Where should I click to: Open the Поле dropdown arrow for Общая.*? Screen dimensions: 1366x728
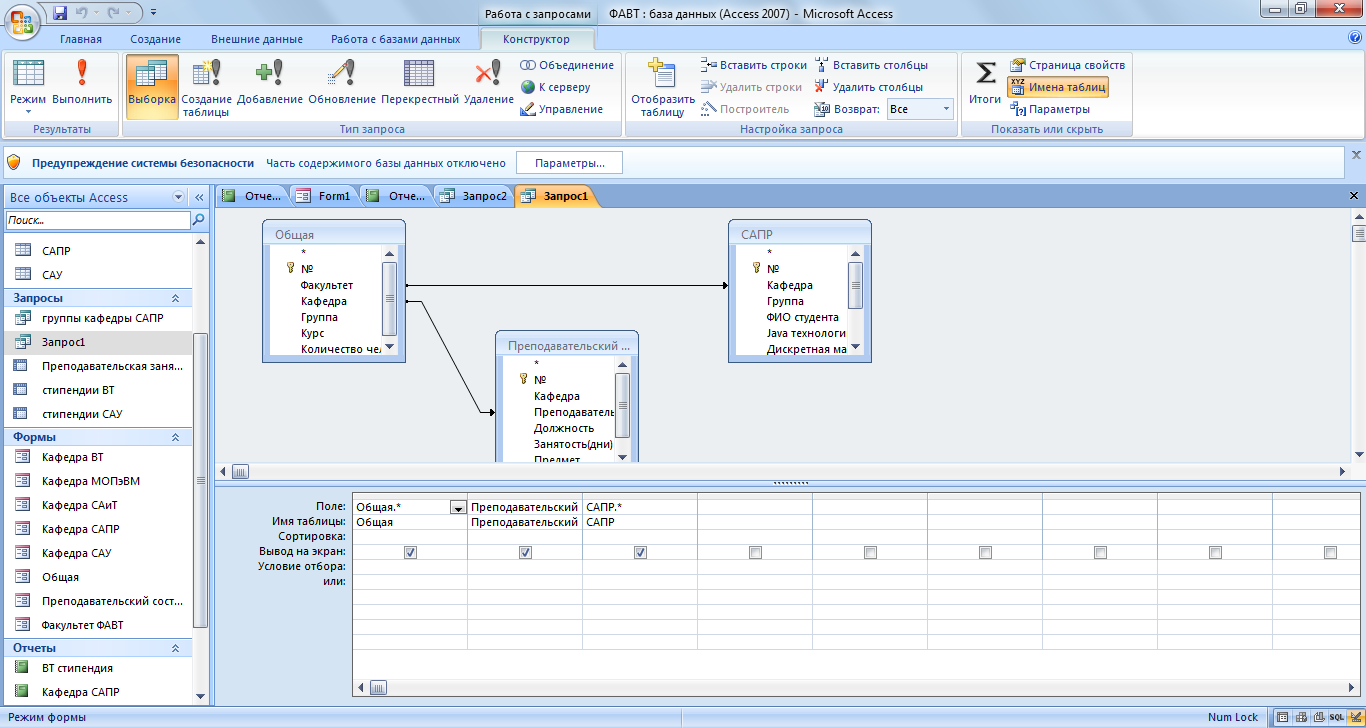point(458,508)
